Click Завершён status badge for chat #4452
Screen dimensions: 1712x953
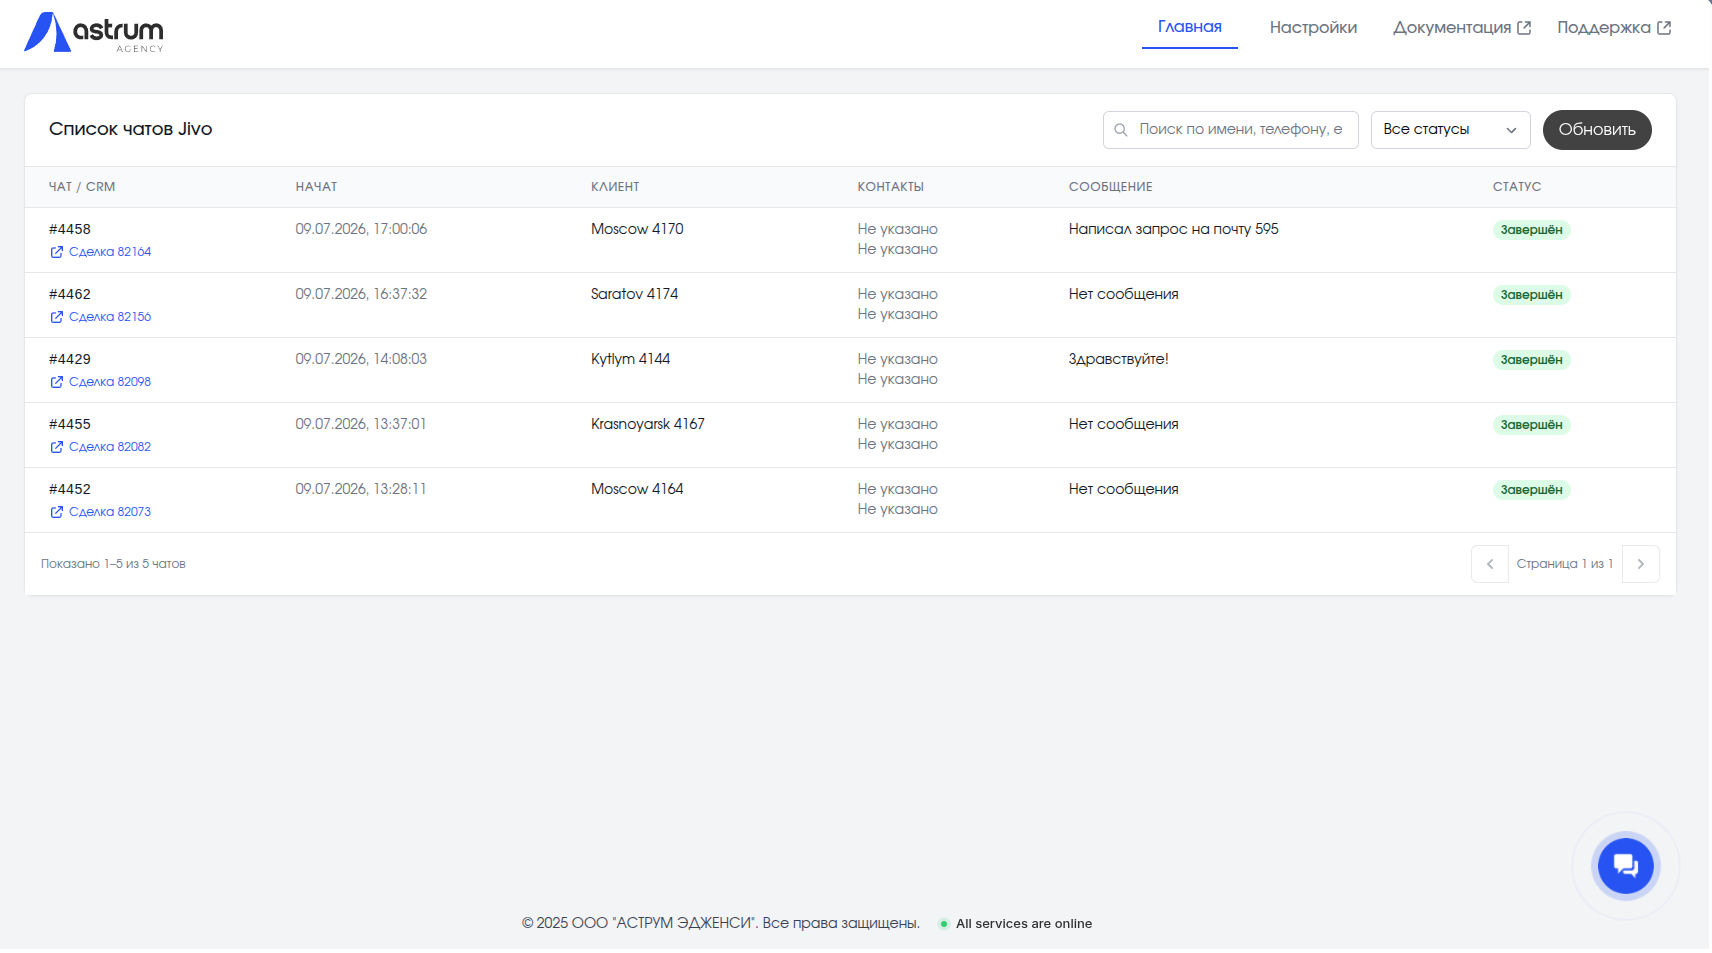(1531, 490)
